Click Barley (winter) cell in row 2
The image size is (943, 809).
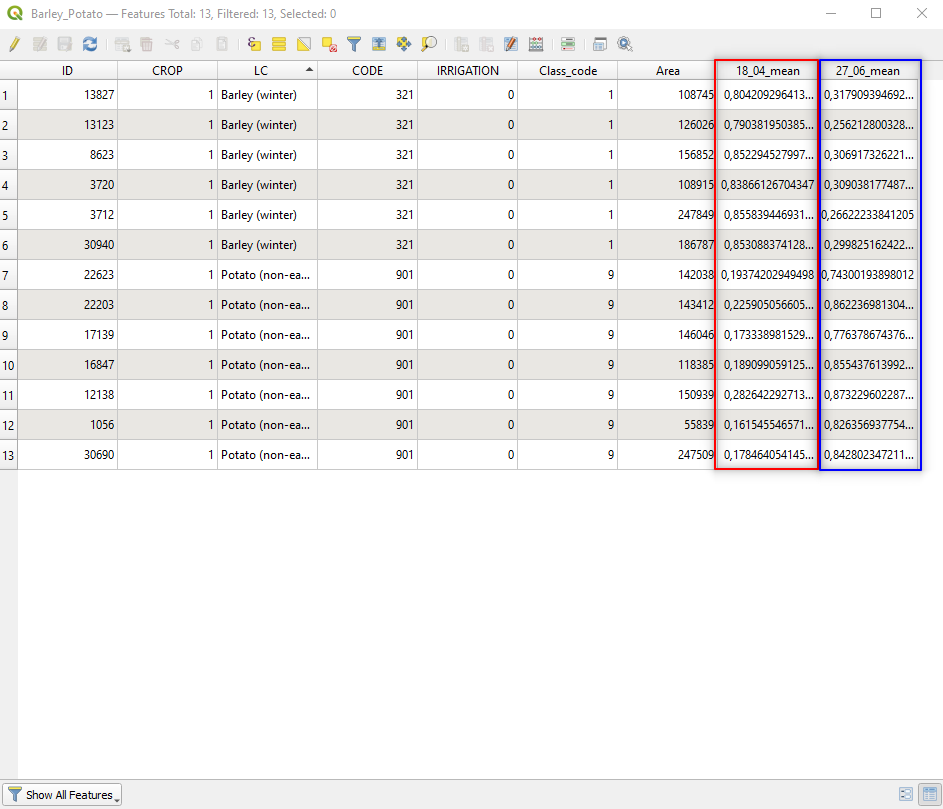(267, 125)
